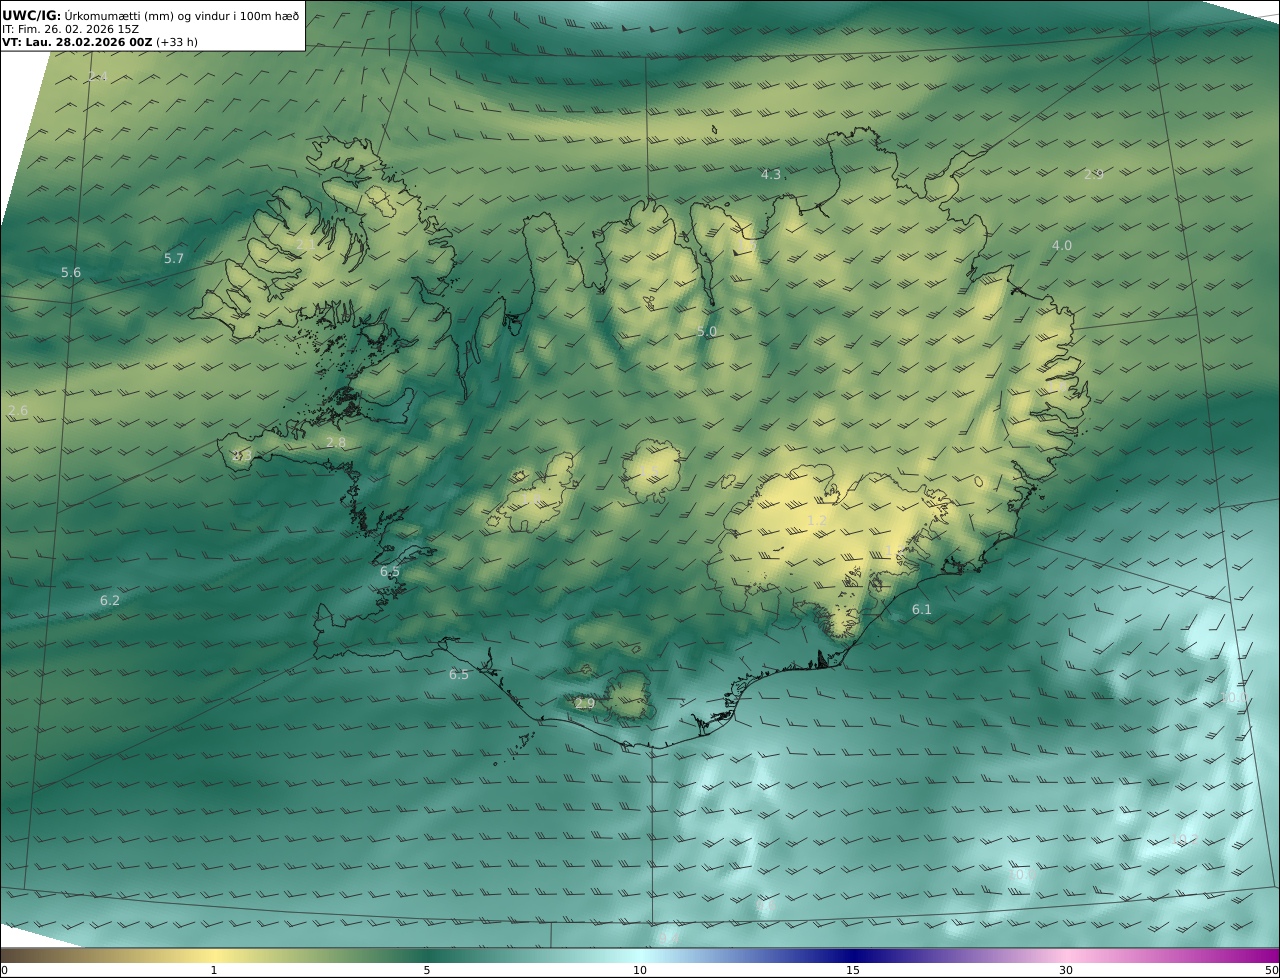Screen dimensions: 1280x978
Task: Click the 2.4 value label
Action: click(97, 77)
